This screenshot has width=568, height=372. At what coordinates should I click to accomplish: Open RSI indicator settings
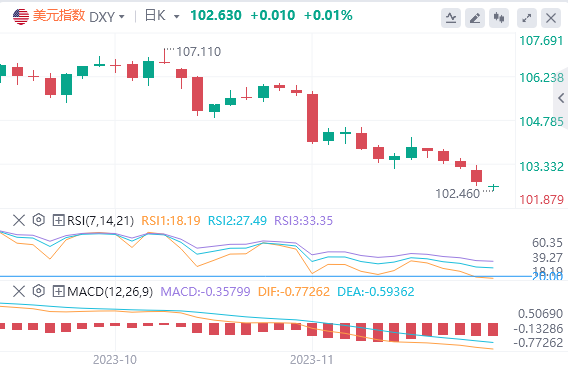click(38, 220)
